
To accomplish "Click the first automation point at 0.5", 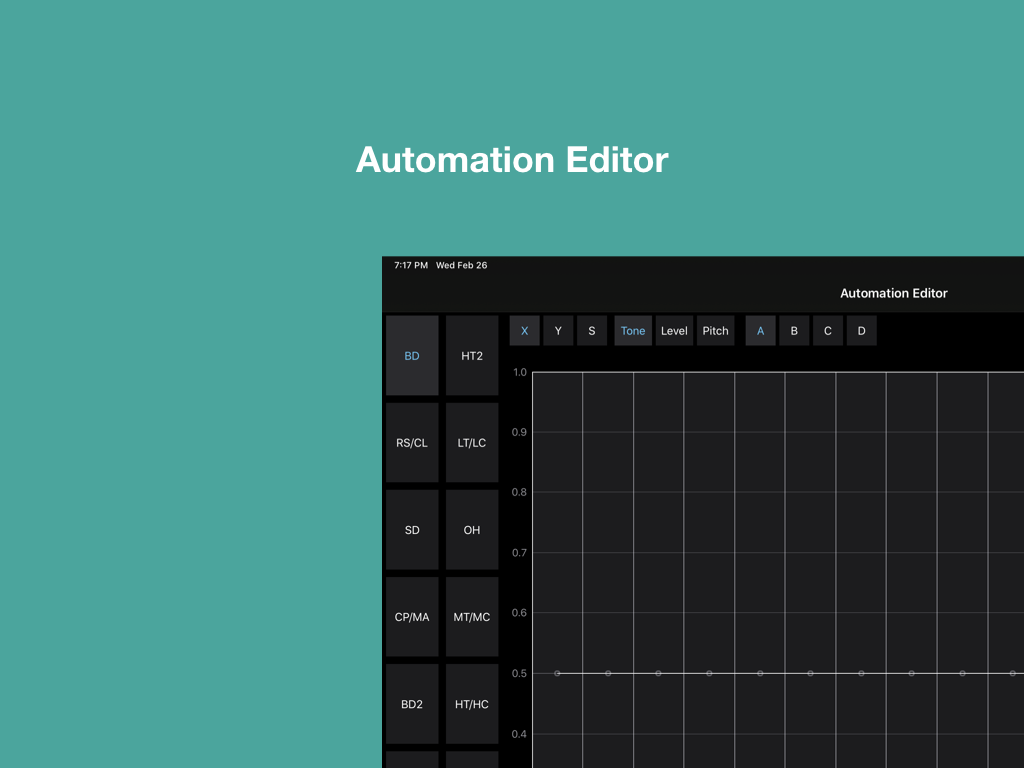I will pos(557,673).
